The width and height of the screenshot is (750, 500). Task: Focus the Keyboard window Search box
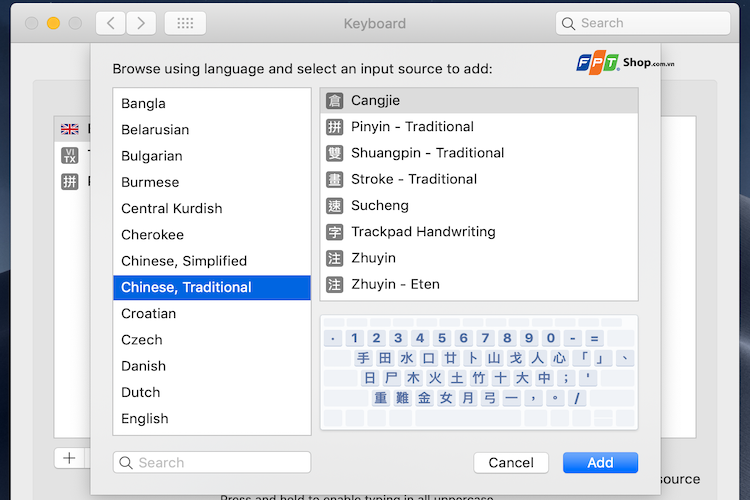click(x=643, y=23)
